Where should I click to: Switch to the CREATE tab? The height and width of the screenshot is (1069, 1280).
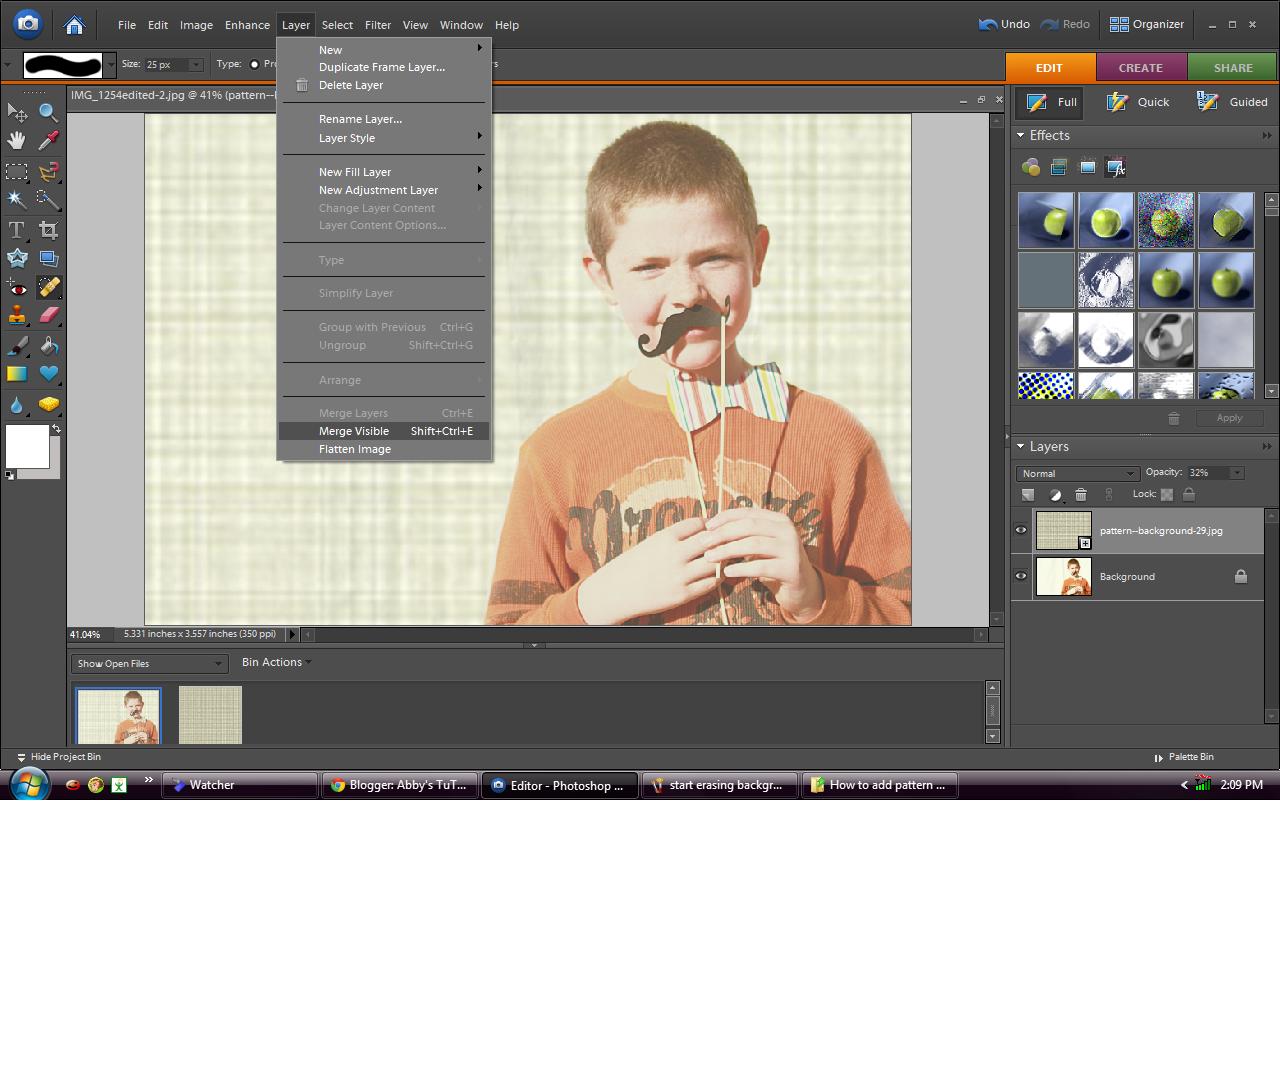click(x=1141, y=67)
